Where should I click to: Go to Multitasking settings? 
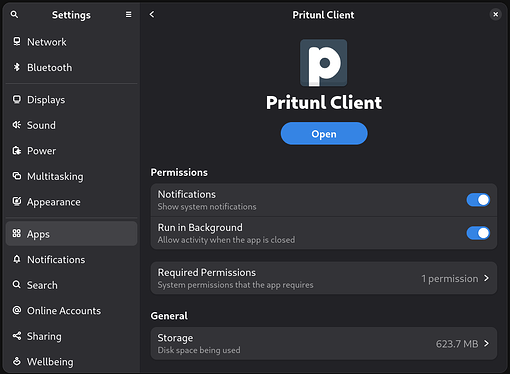[x=71, y=176]
